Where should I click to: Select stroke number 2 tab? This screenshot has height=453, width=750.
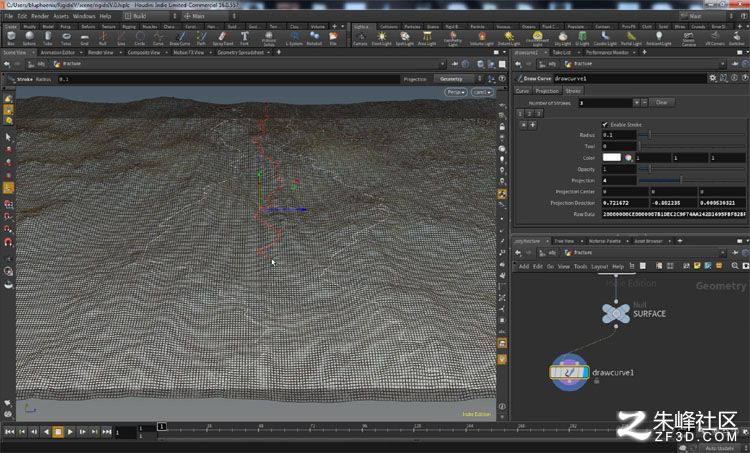click(529, 113)
